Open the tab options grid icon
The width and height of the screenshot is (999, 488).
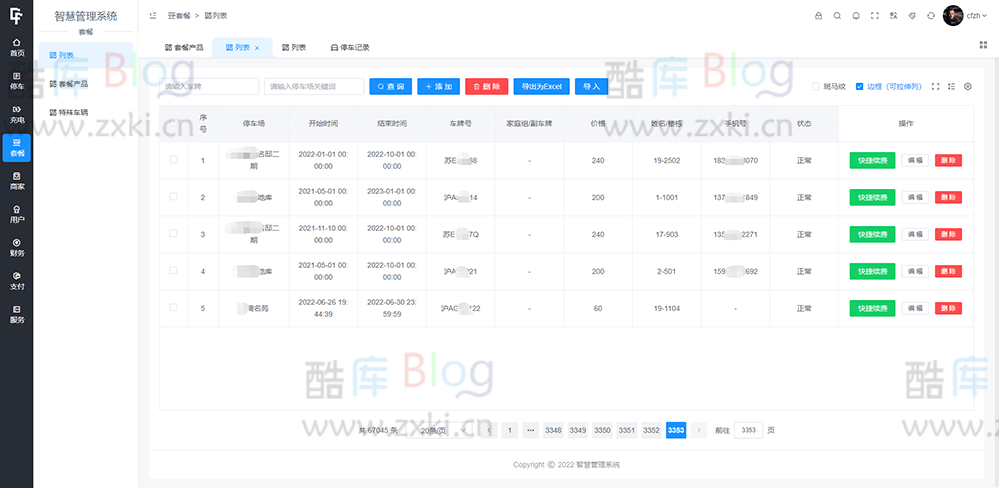click(982, 45)
